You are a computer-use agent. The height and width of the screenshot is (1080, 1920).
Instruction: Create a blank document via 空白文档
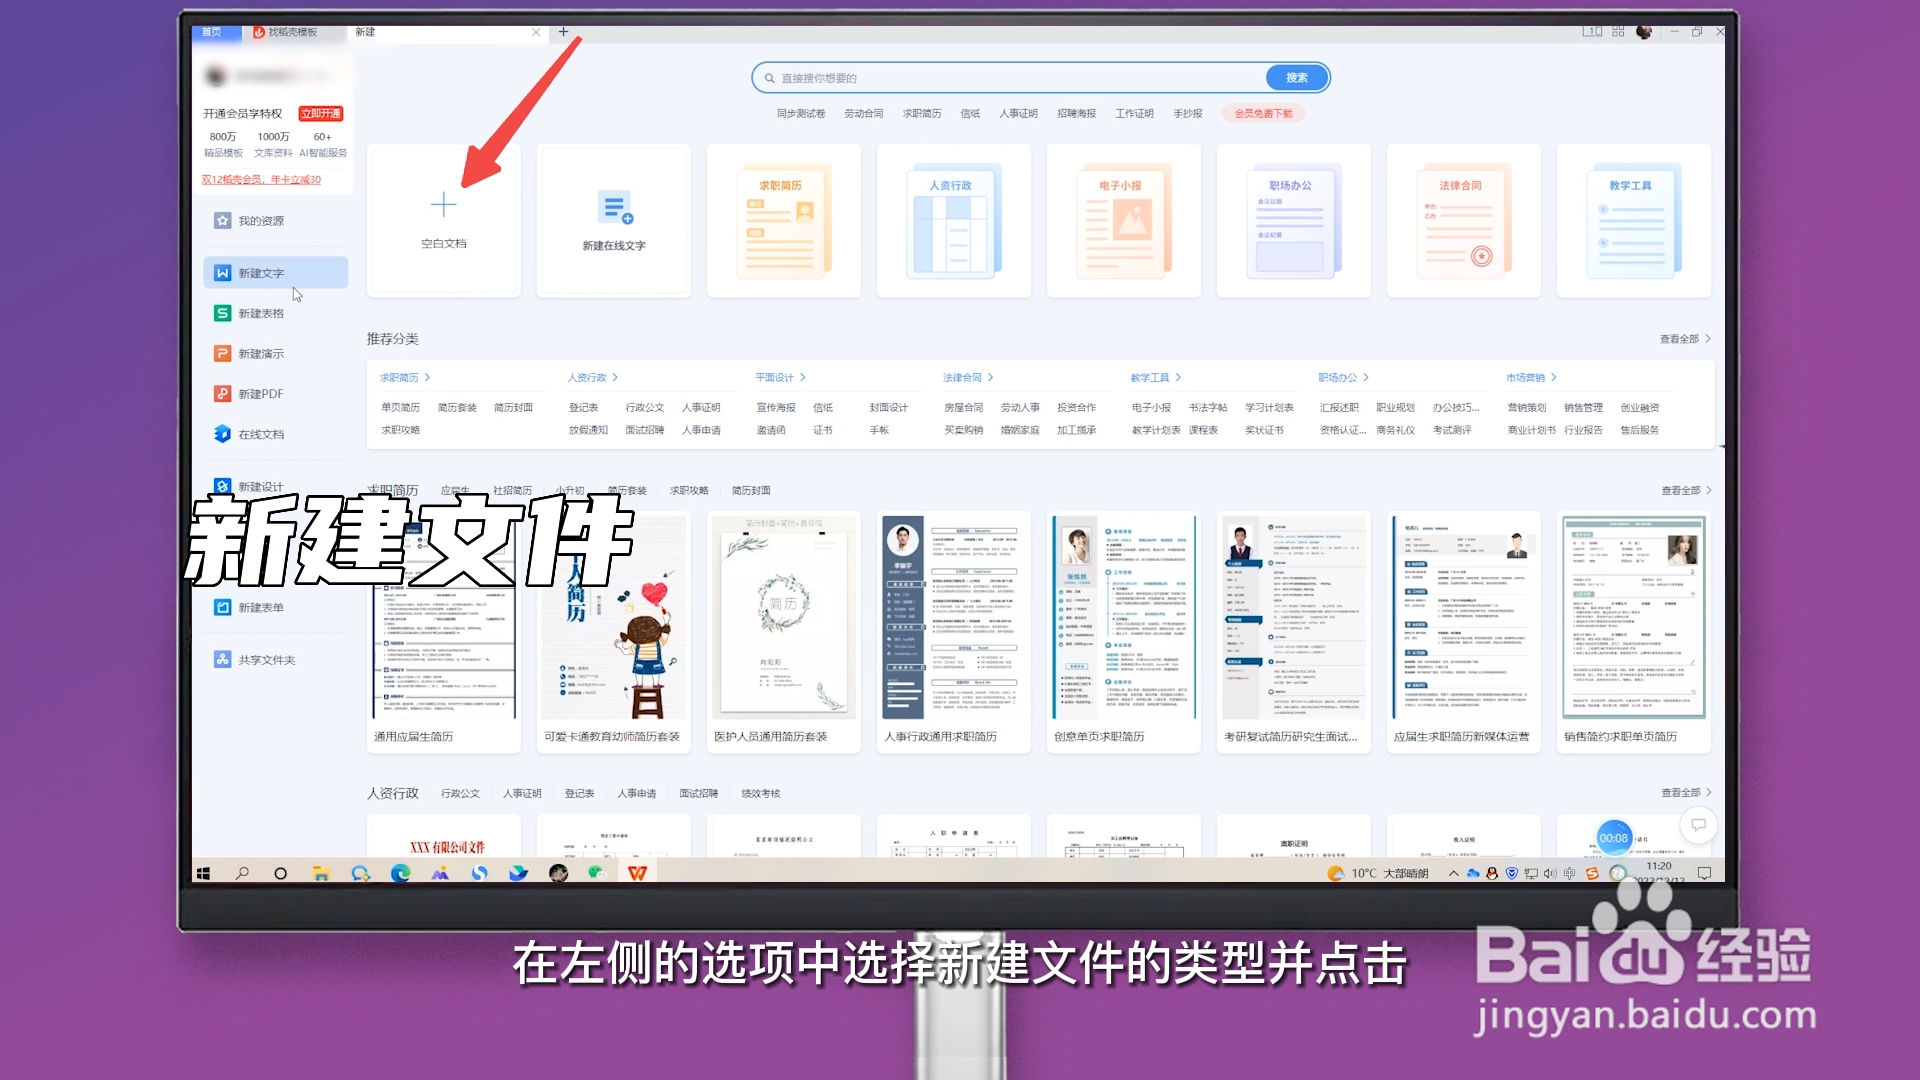[444, 221]
